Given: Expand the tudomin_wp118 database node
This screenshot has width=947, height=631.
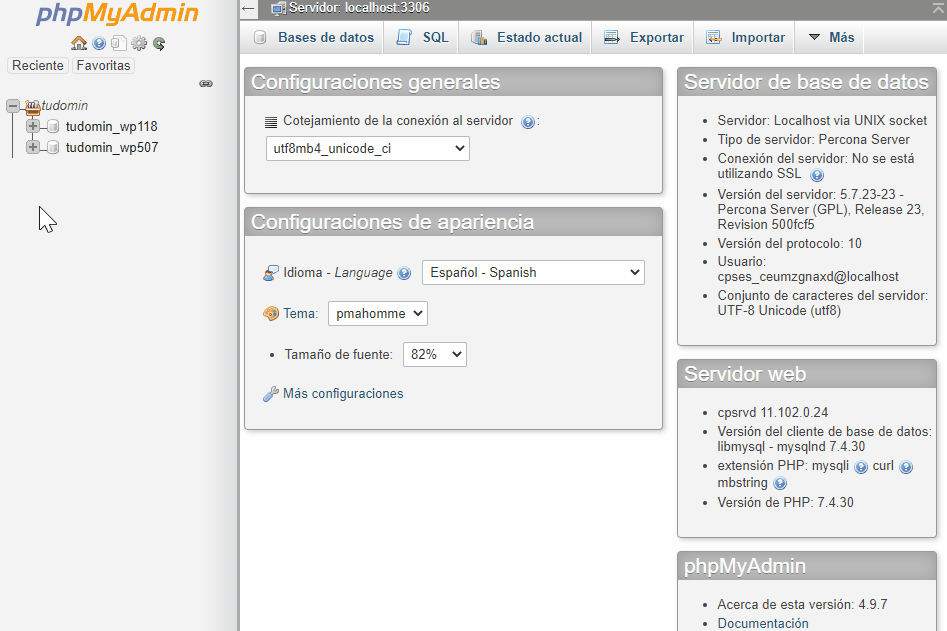Looking at the screenshot, I should click(x=33, y=126).
